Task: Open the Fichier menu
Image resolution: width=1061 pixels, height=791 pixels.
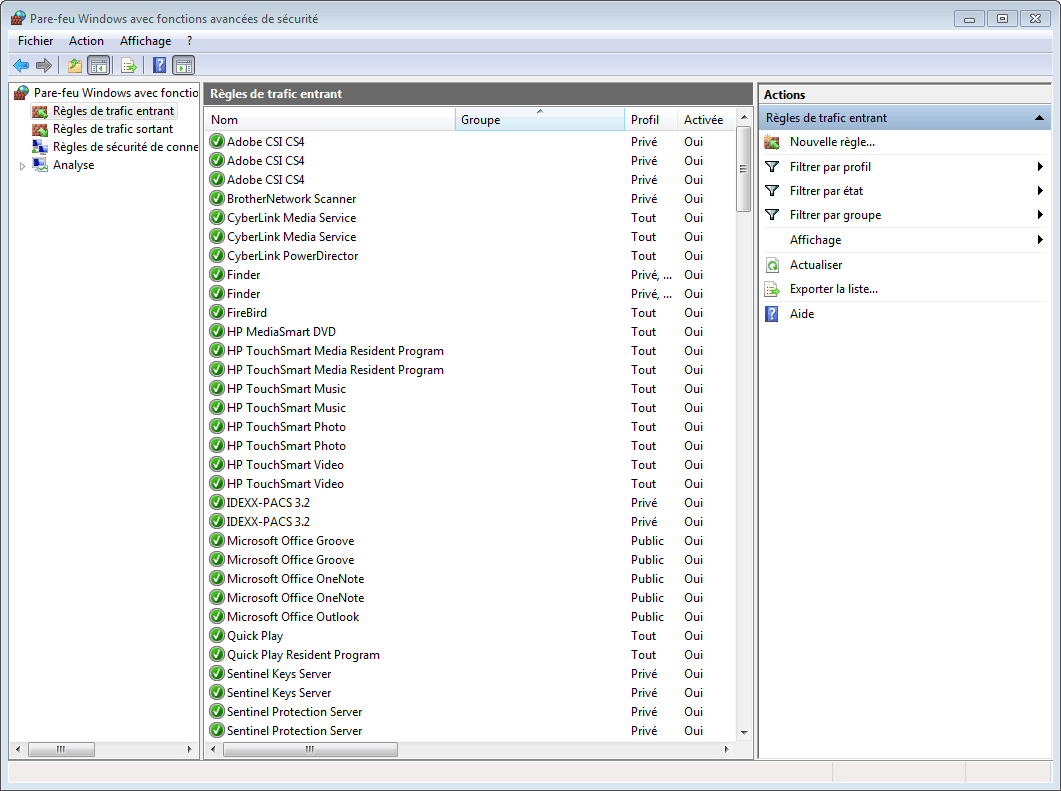Action: click(35, 41)
